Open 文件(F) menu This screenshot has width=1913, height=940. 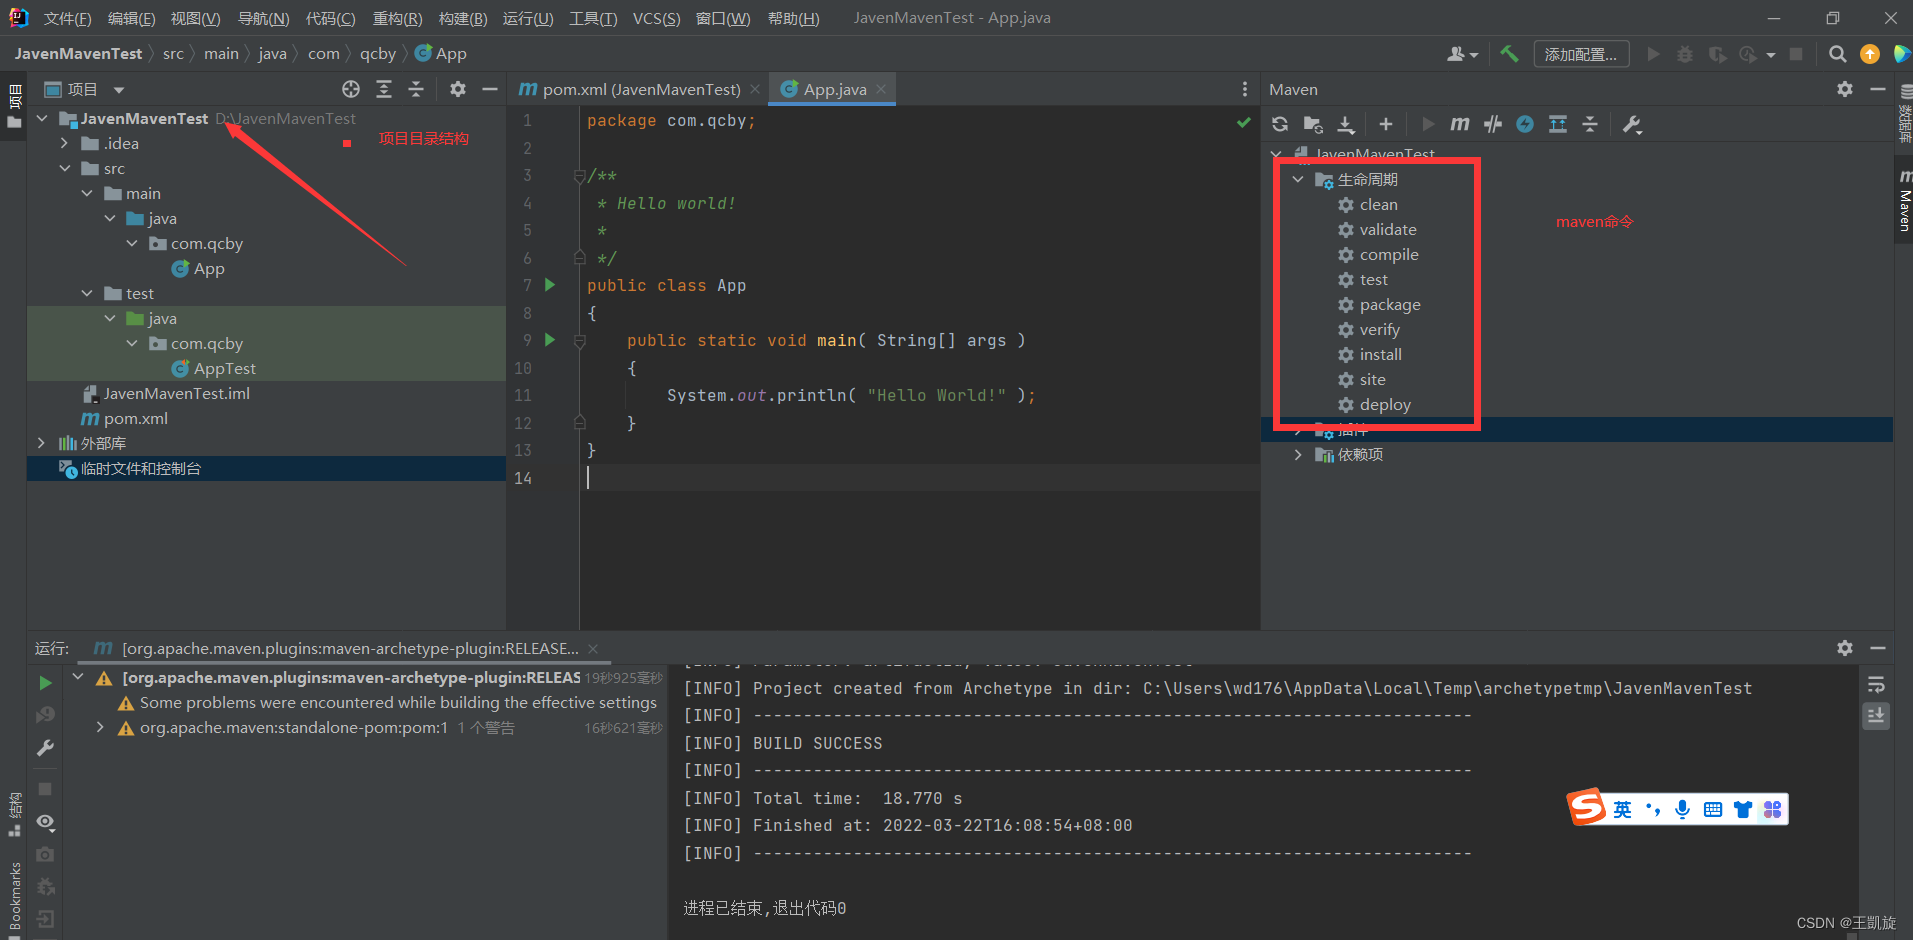(x=67, y=18)
